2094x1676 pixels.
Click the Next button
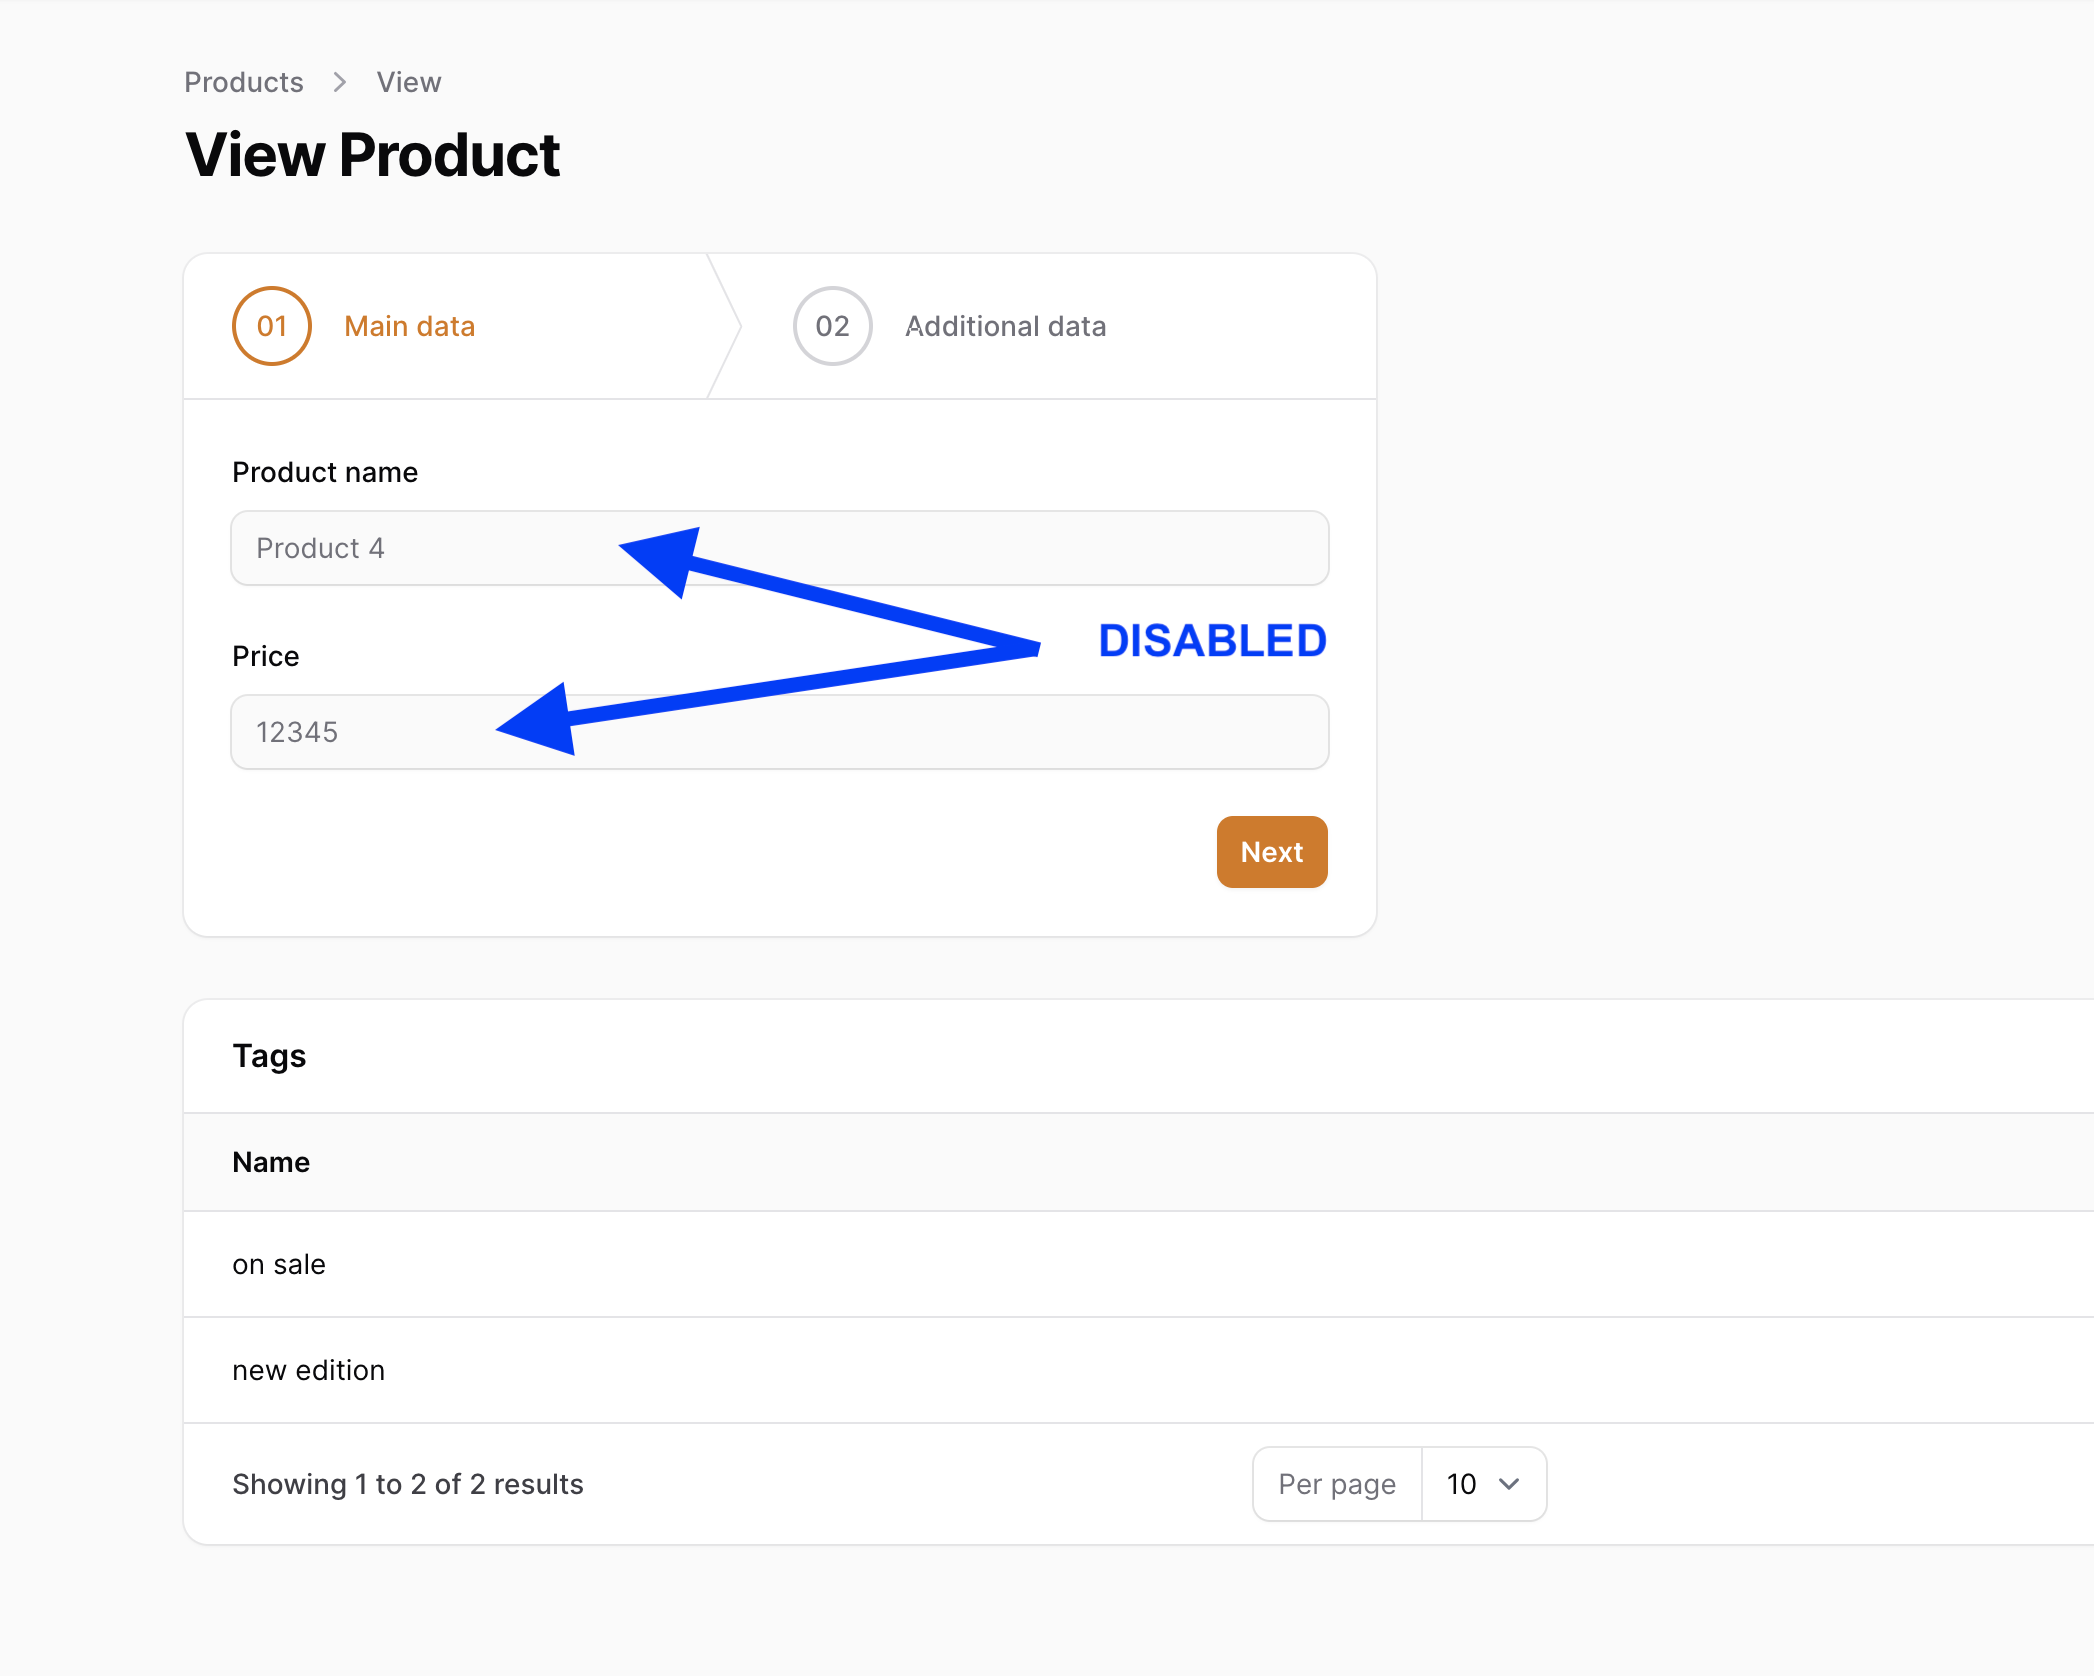[x=1272, y=852]
